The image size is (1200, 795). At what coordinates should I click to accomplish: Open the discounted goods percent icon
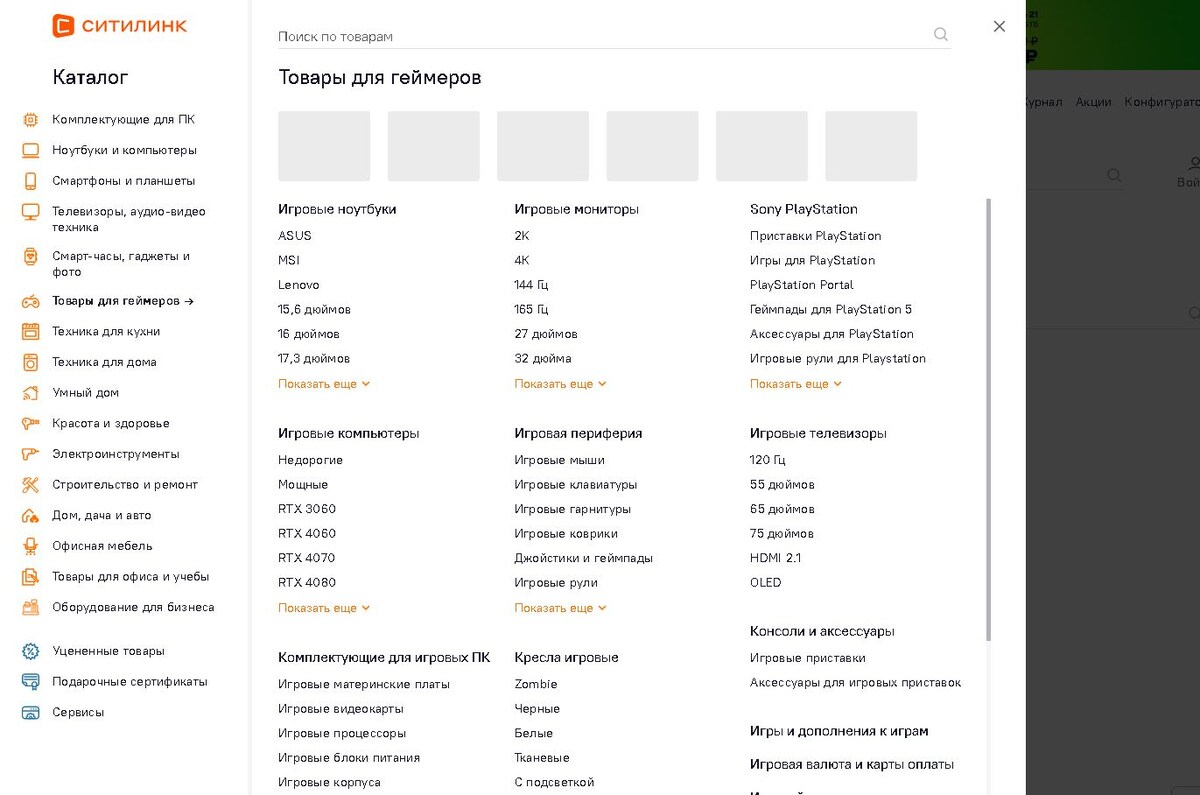(x=31, y=652)
